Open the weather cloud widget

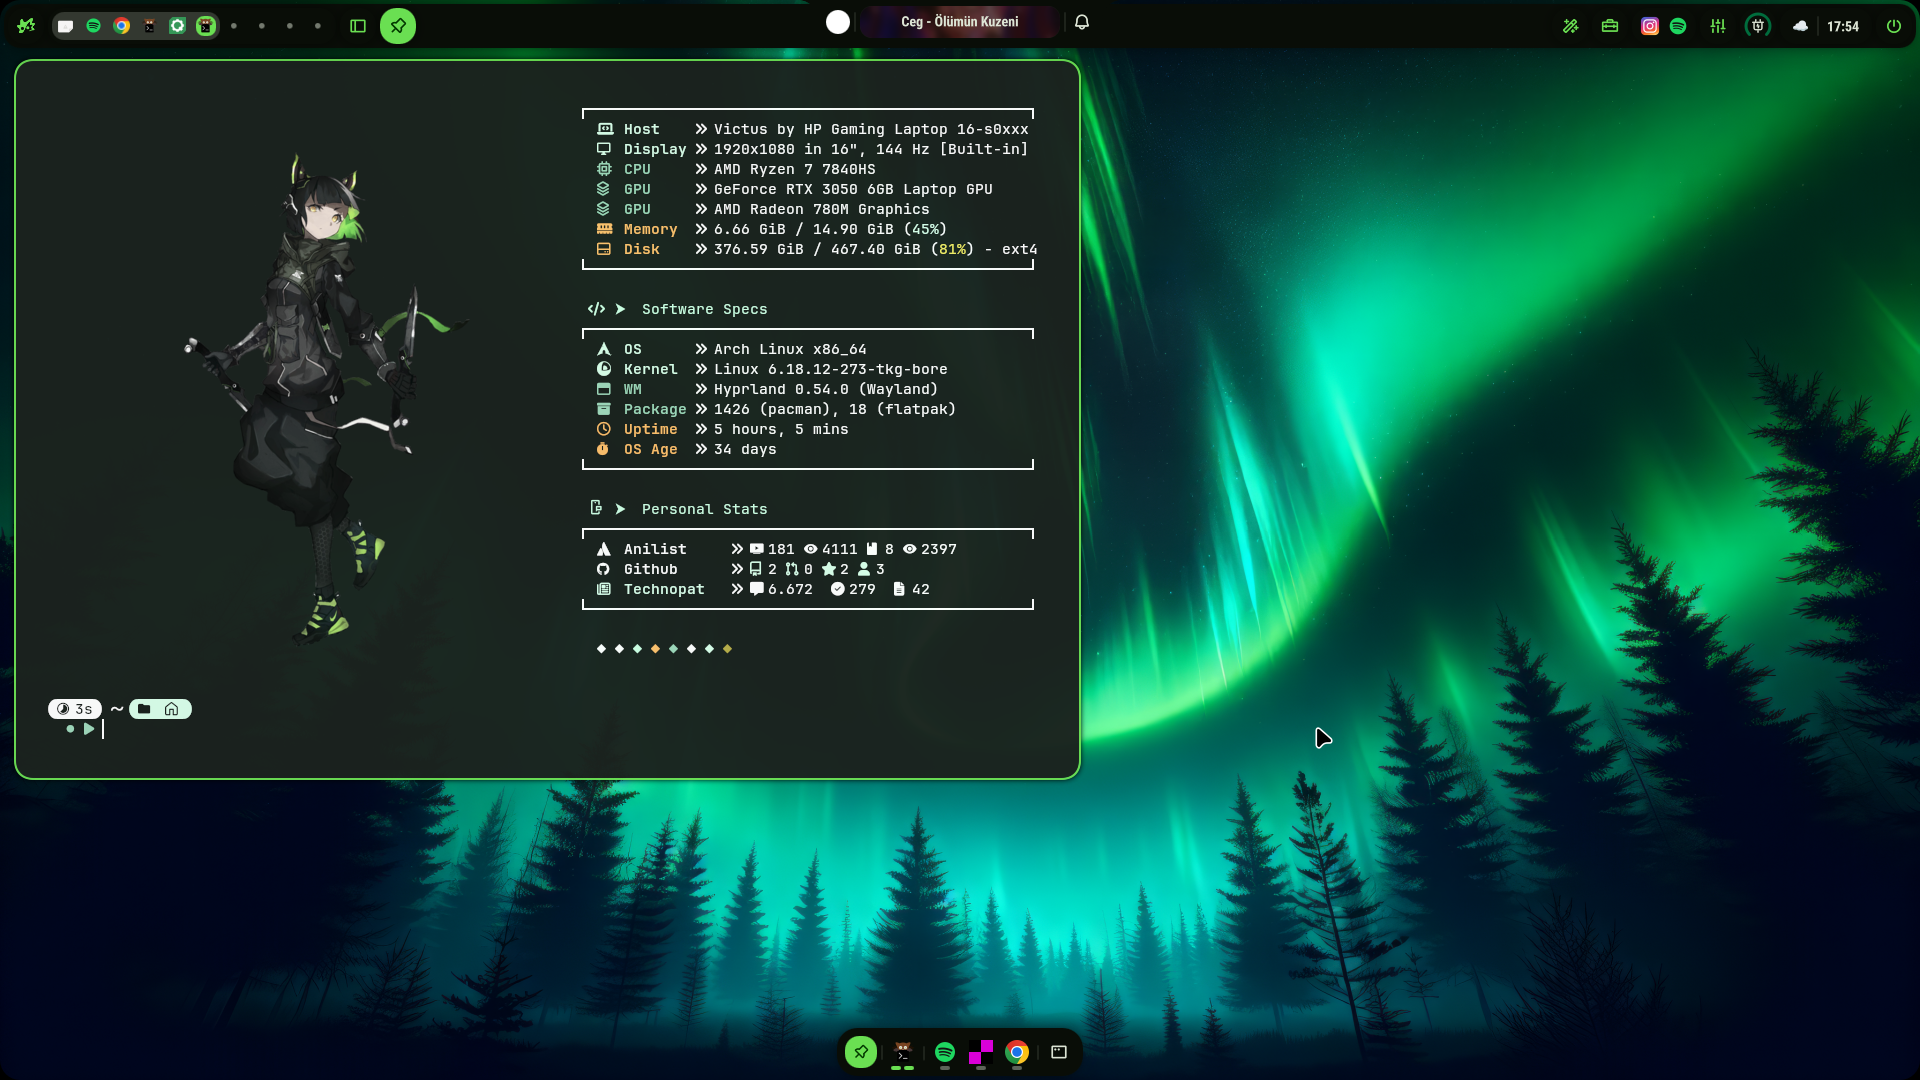[x=1800, y=26]
